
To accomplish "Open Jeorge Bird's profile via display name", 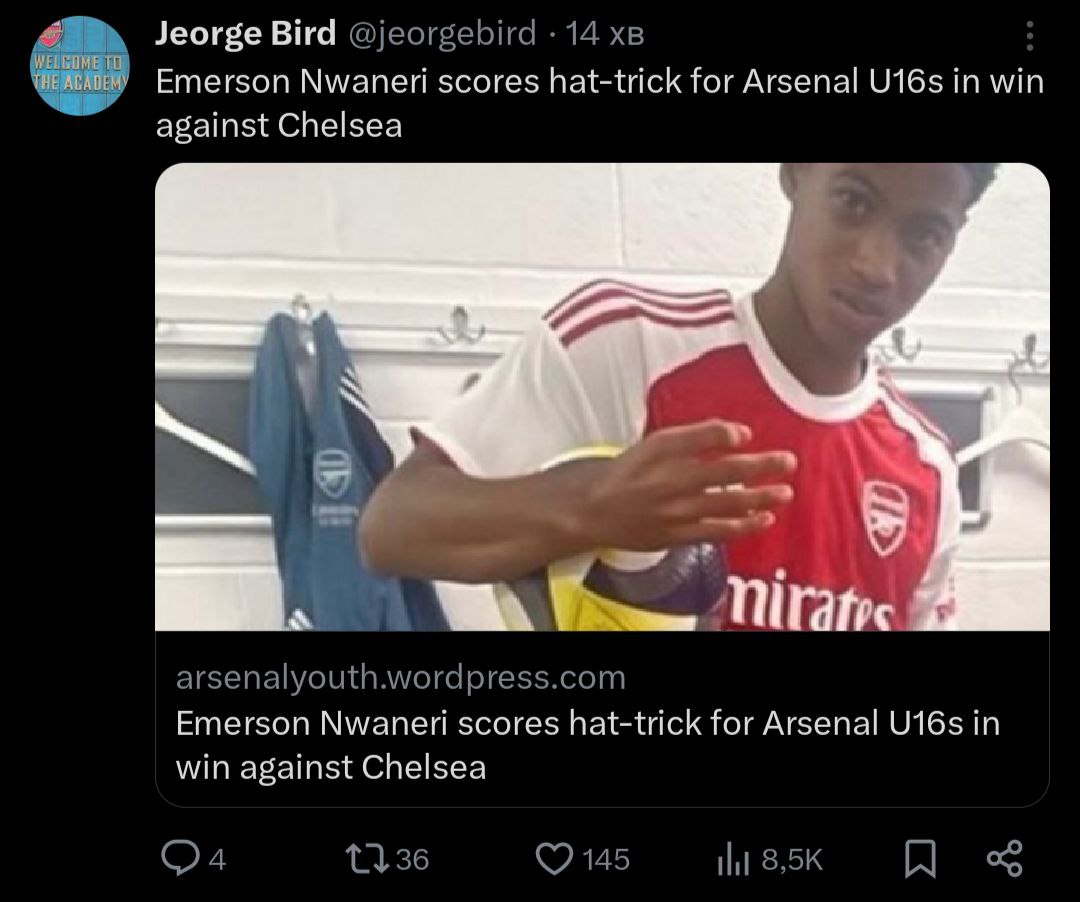I will click(x=246, y=34).
